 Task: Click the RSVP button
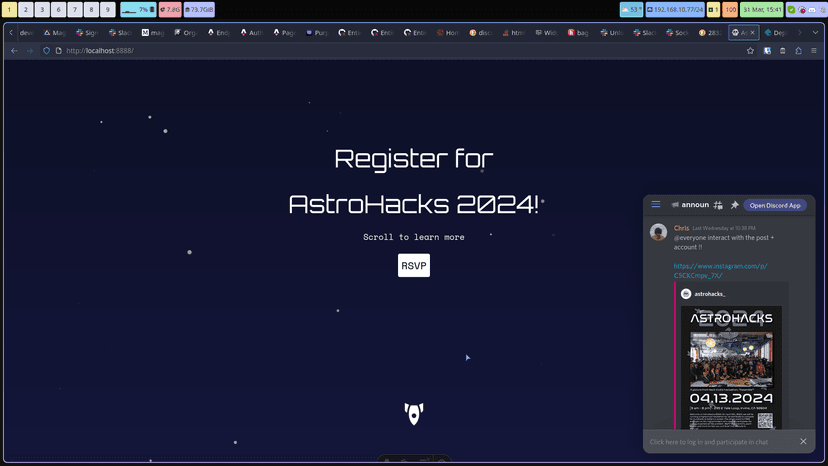pyautogui.click(x=414, y=265)
